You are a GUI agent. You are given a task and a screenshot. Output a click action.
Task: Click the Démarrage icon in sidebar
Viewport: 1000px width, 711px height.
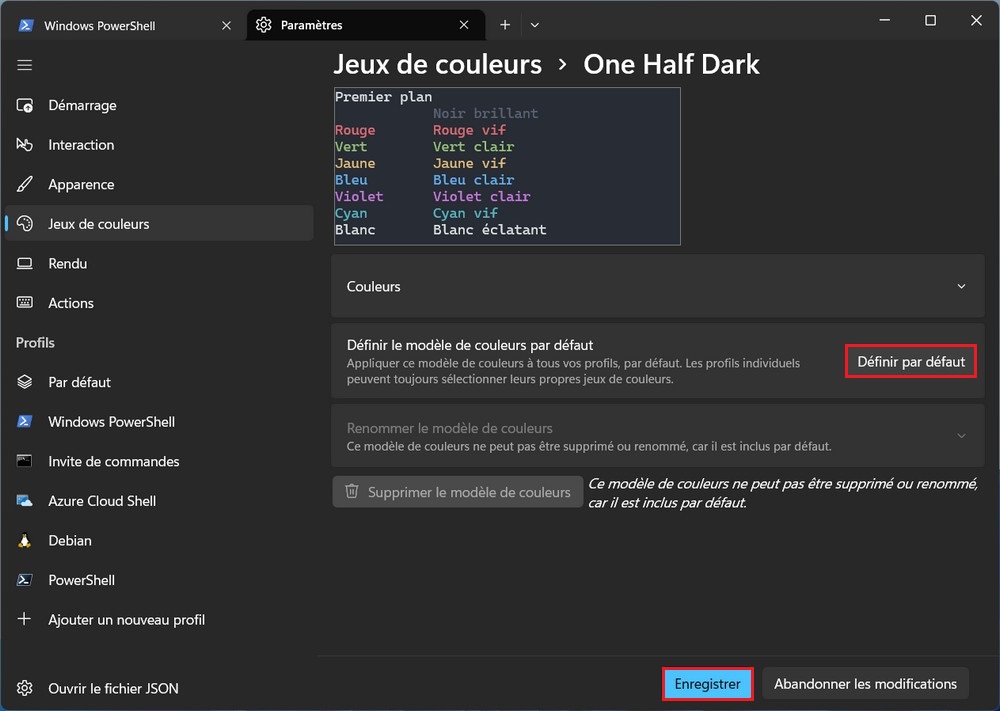(x=24, y=105)
